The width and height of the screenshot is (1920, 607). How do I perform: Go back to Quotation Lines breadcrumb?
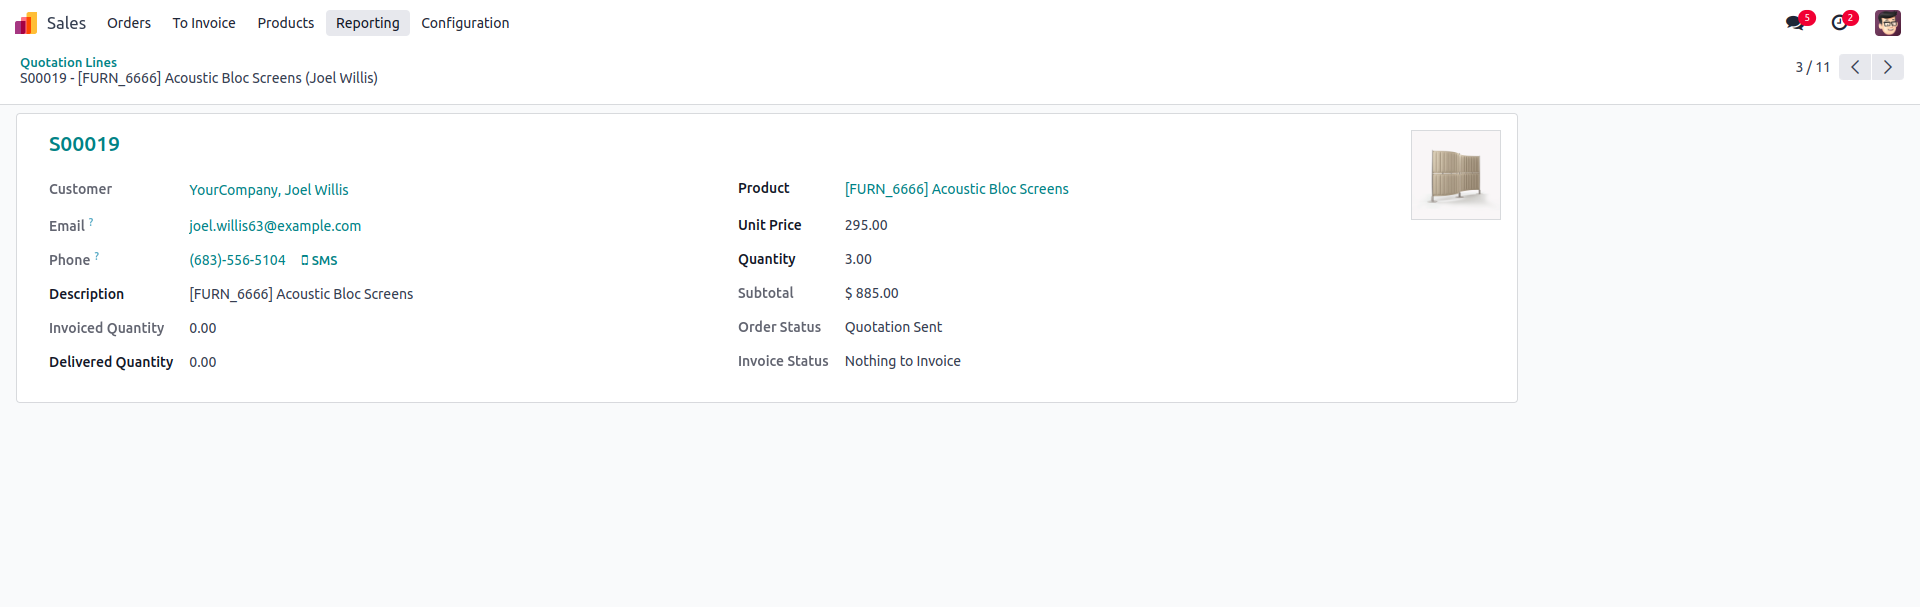tap(68, 62)
